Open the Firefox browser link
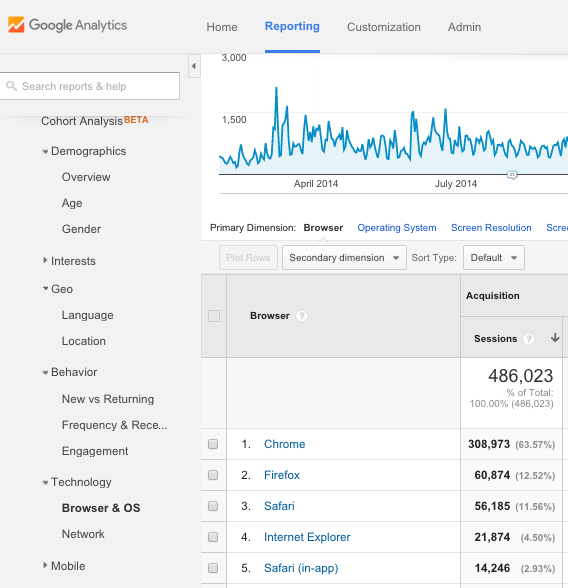Image resolution: width=568 pixels, height=588 pixels. point(282,475)
